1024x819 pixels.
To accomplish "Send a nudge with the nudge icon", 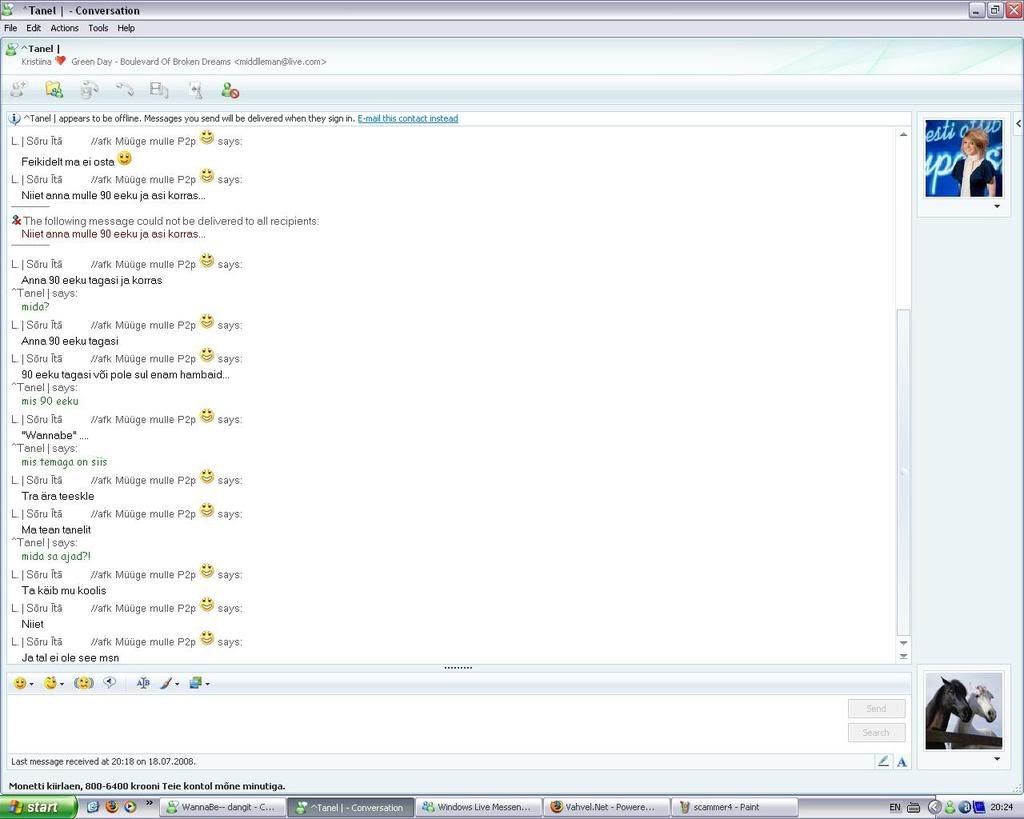I will pos(84,683).
